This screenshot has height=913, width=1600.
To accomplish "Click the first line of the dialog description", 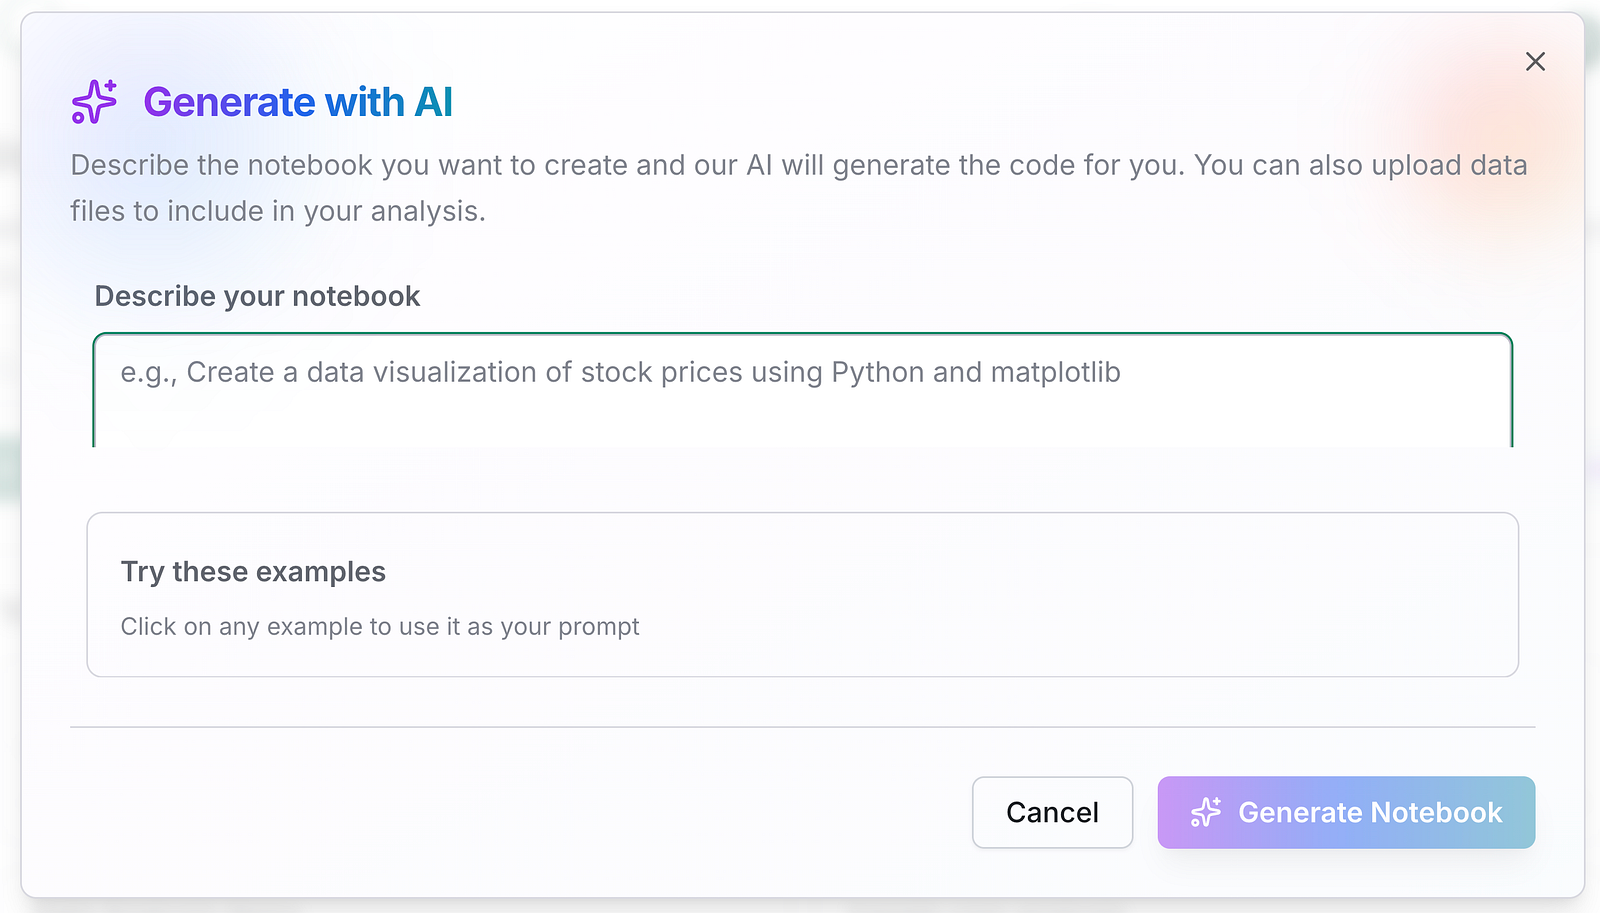I will (798, 165).
